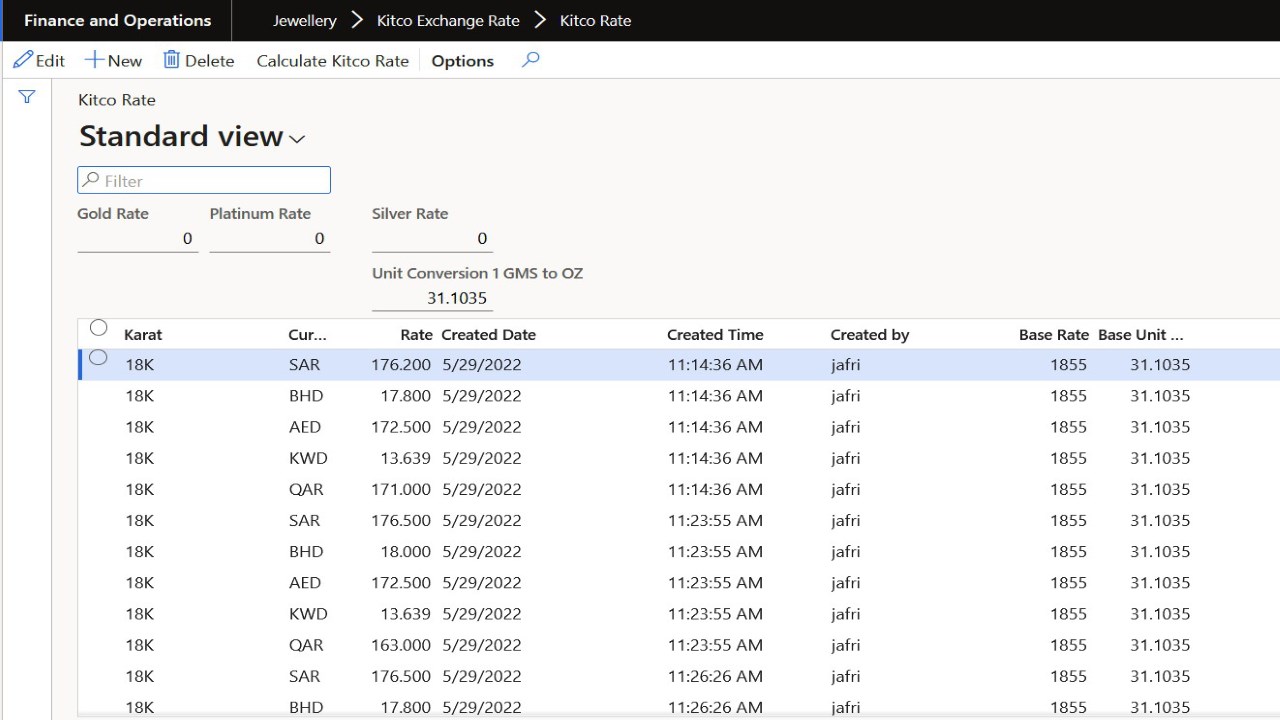Click the rate cell 163.000
The width and height of the screenshot is (1280, 720).
coord(401,645)
